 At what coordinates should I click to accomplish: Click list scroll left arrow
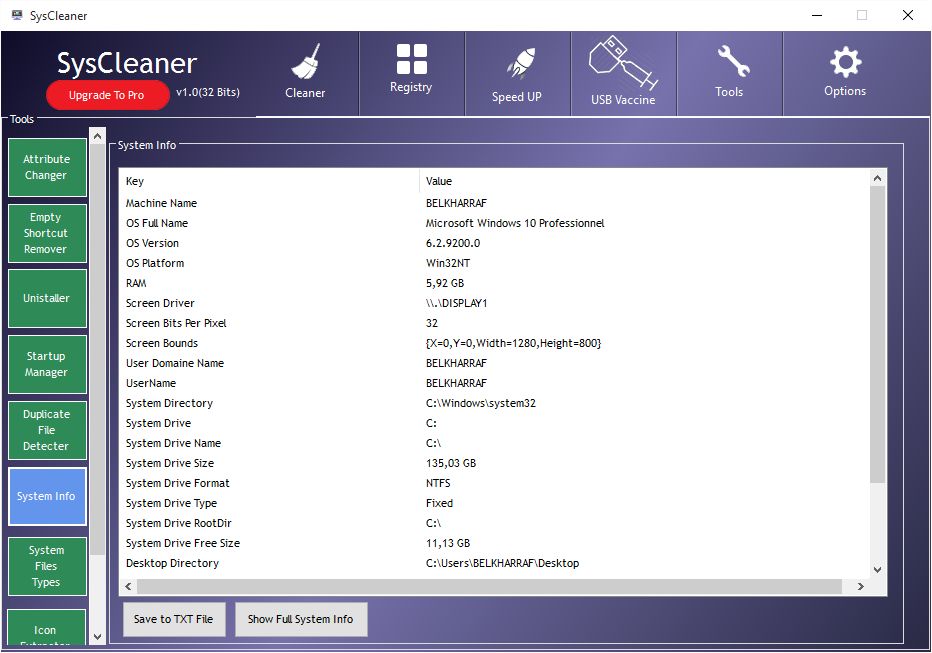128,586
